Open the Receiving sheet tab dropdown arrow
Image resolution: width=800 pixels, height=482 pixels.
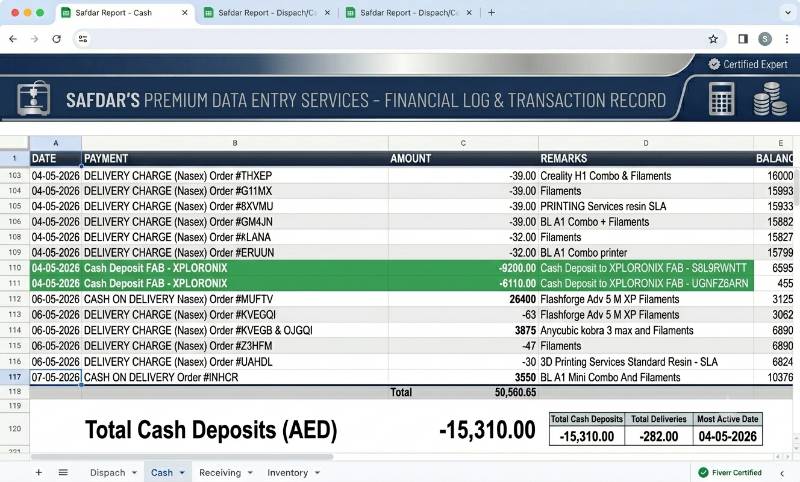point(250,473)
